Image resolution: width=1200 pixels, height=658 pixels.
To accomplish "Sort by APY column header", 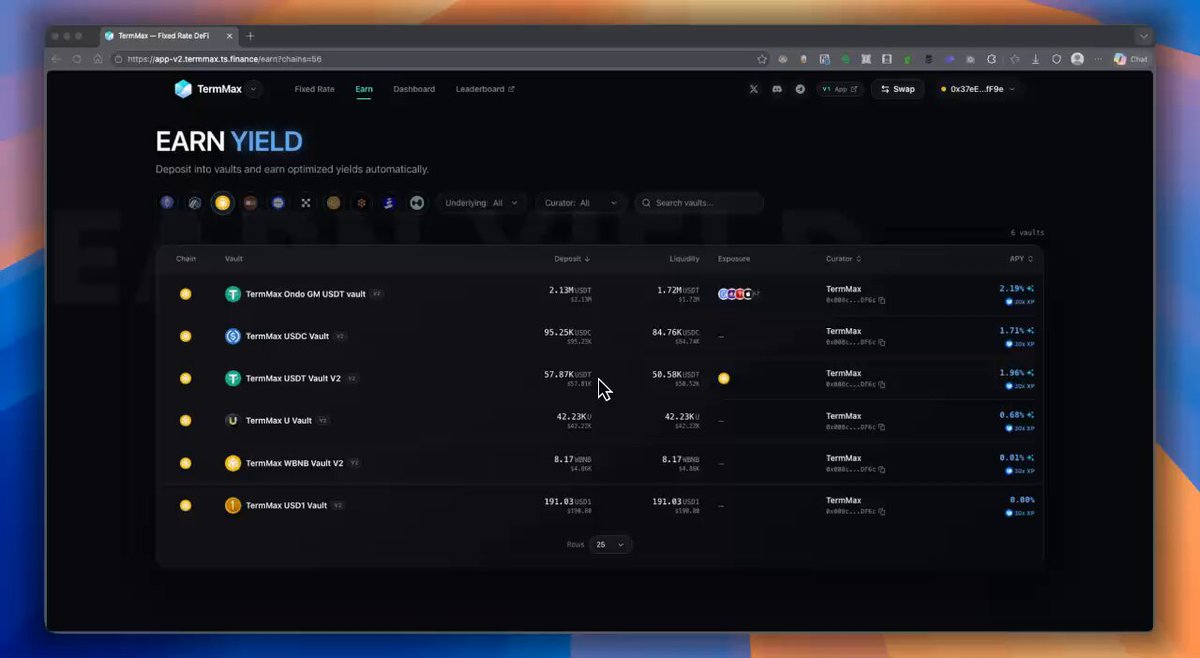I will pyautogui.click(x=1021, y=259).
